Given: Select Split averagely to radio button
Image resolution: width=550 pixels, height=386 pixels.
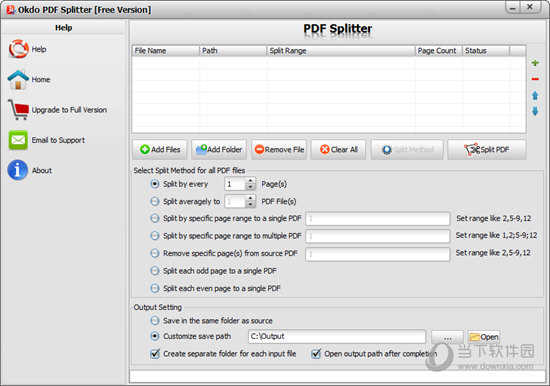Looking at the screenshot, I should 155,201.
